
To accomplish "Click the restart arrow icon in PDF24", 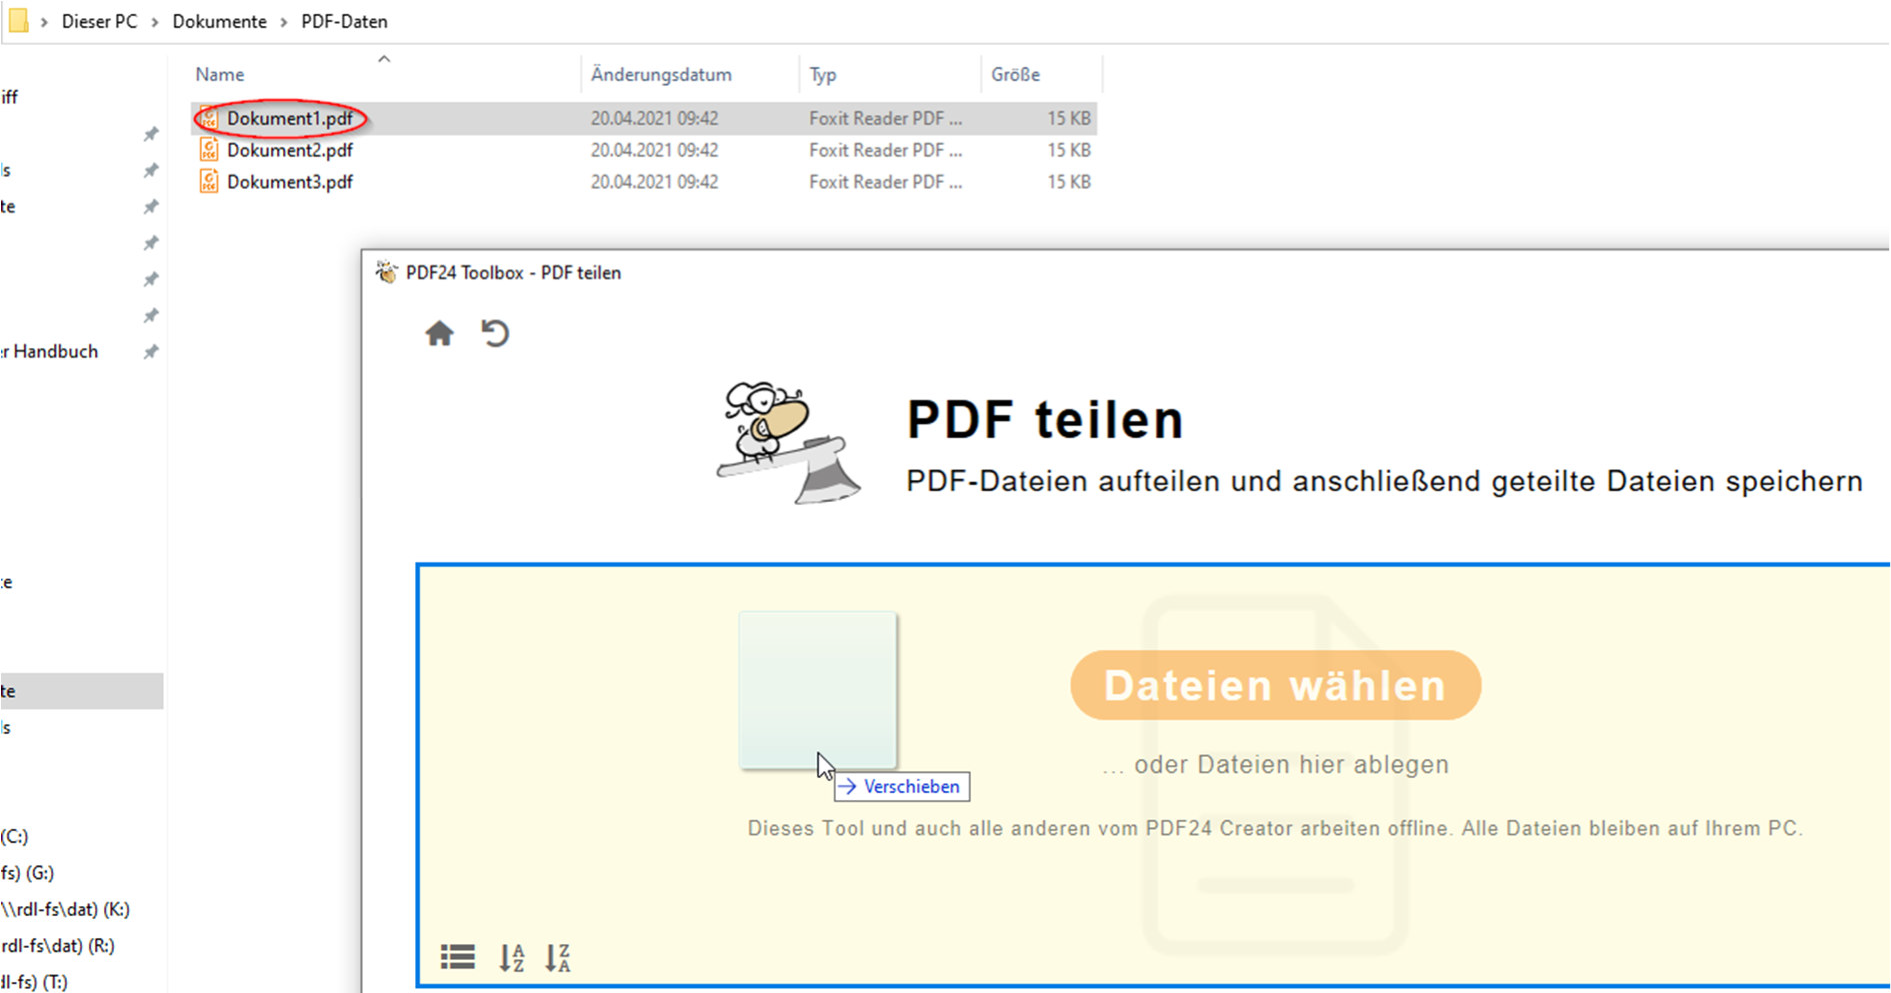I will [x=496, y=334].
